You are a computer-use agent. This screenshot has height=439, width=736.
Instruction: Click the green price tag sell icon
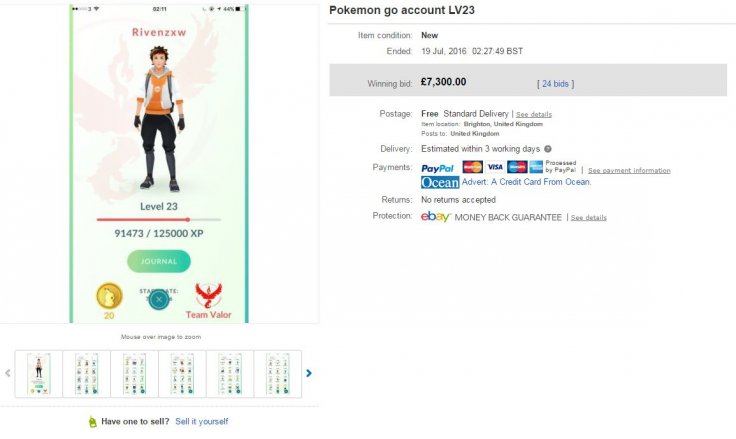92,422
